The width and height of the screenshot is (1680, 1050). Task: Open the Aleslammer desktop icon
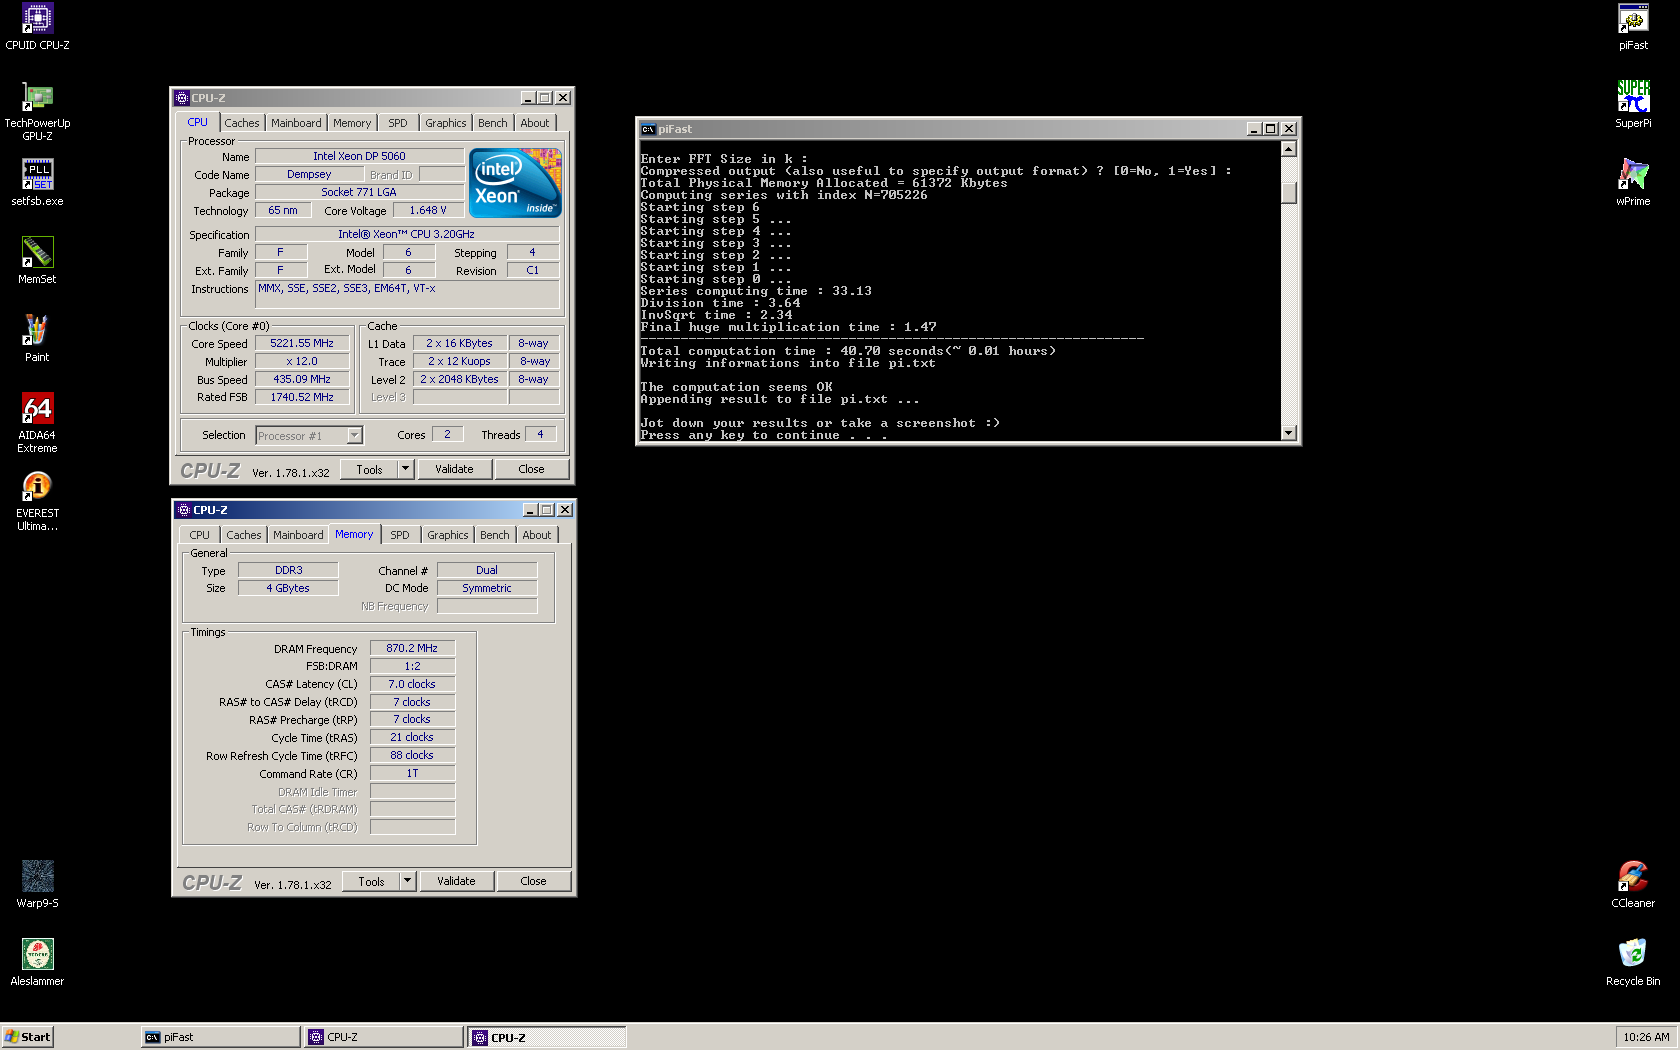click(37, 963)
